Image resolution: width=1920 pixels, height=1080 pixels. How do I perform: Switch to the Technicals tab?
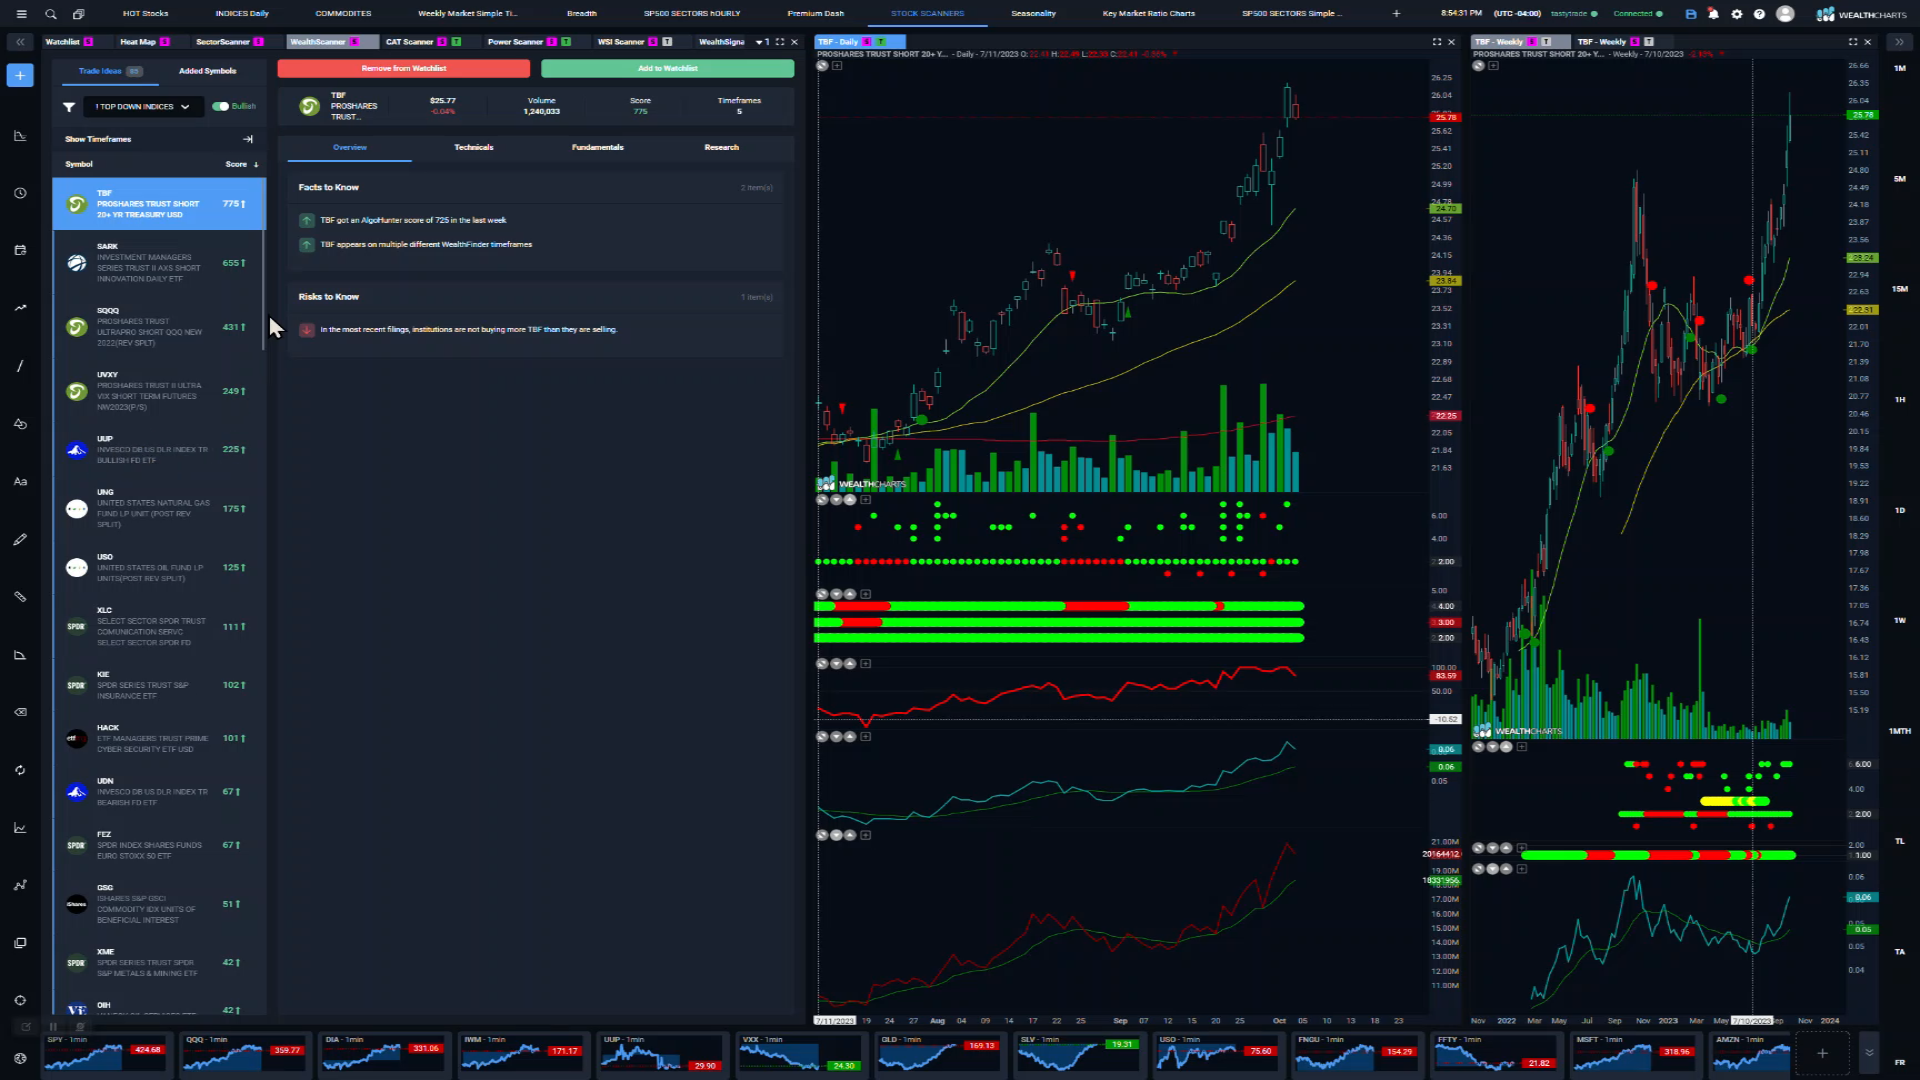pos(473,147)
